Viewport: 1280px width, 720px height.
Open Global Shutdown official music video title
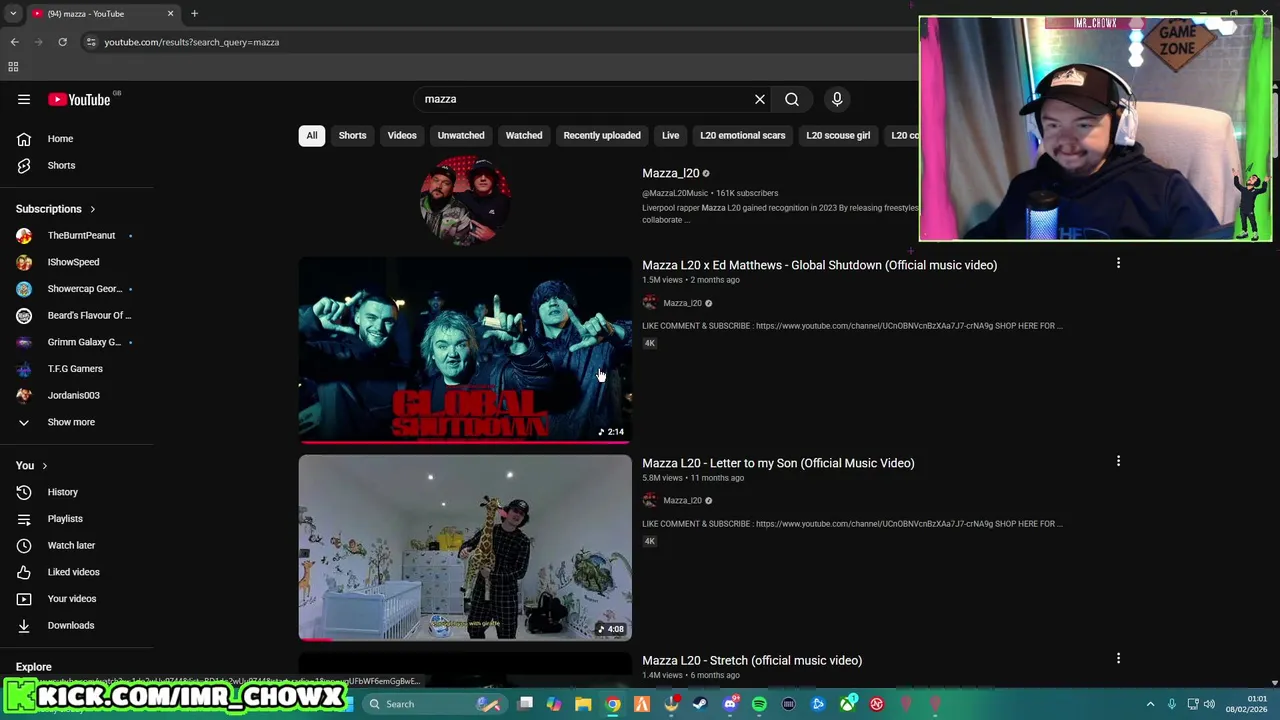pos(819,265)
